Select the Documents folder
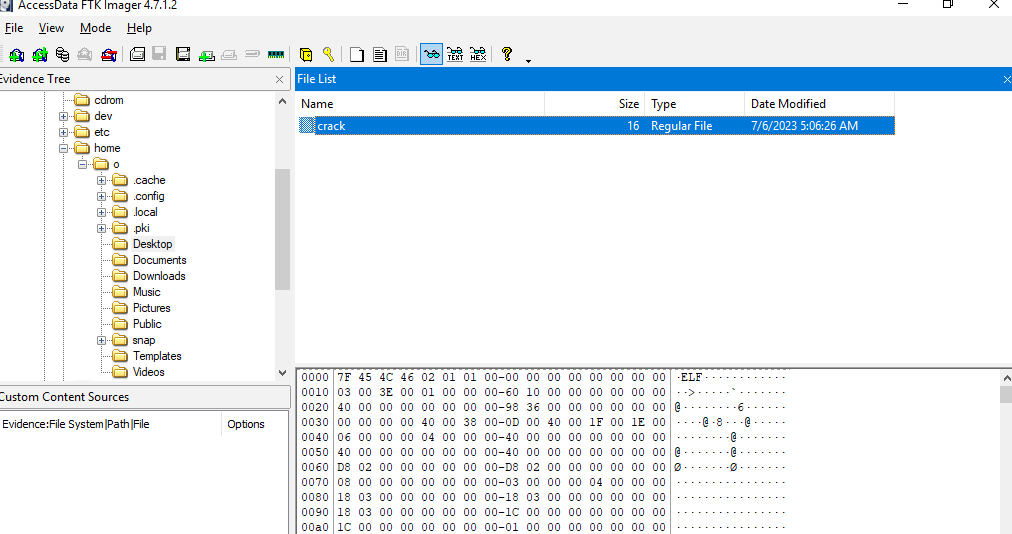1012x534 pixels. coord(159,260)
